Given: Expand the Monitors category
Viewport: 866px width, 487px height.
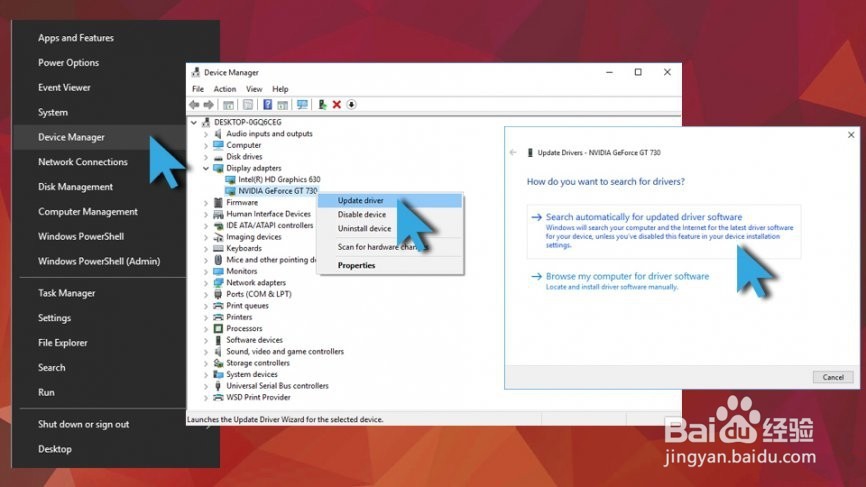Looking at the screenshot, I should (x=206, y=272).
